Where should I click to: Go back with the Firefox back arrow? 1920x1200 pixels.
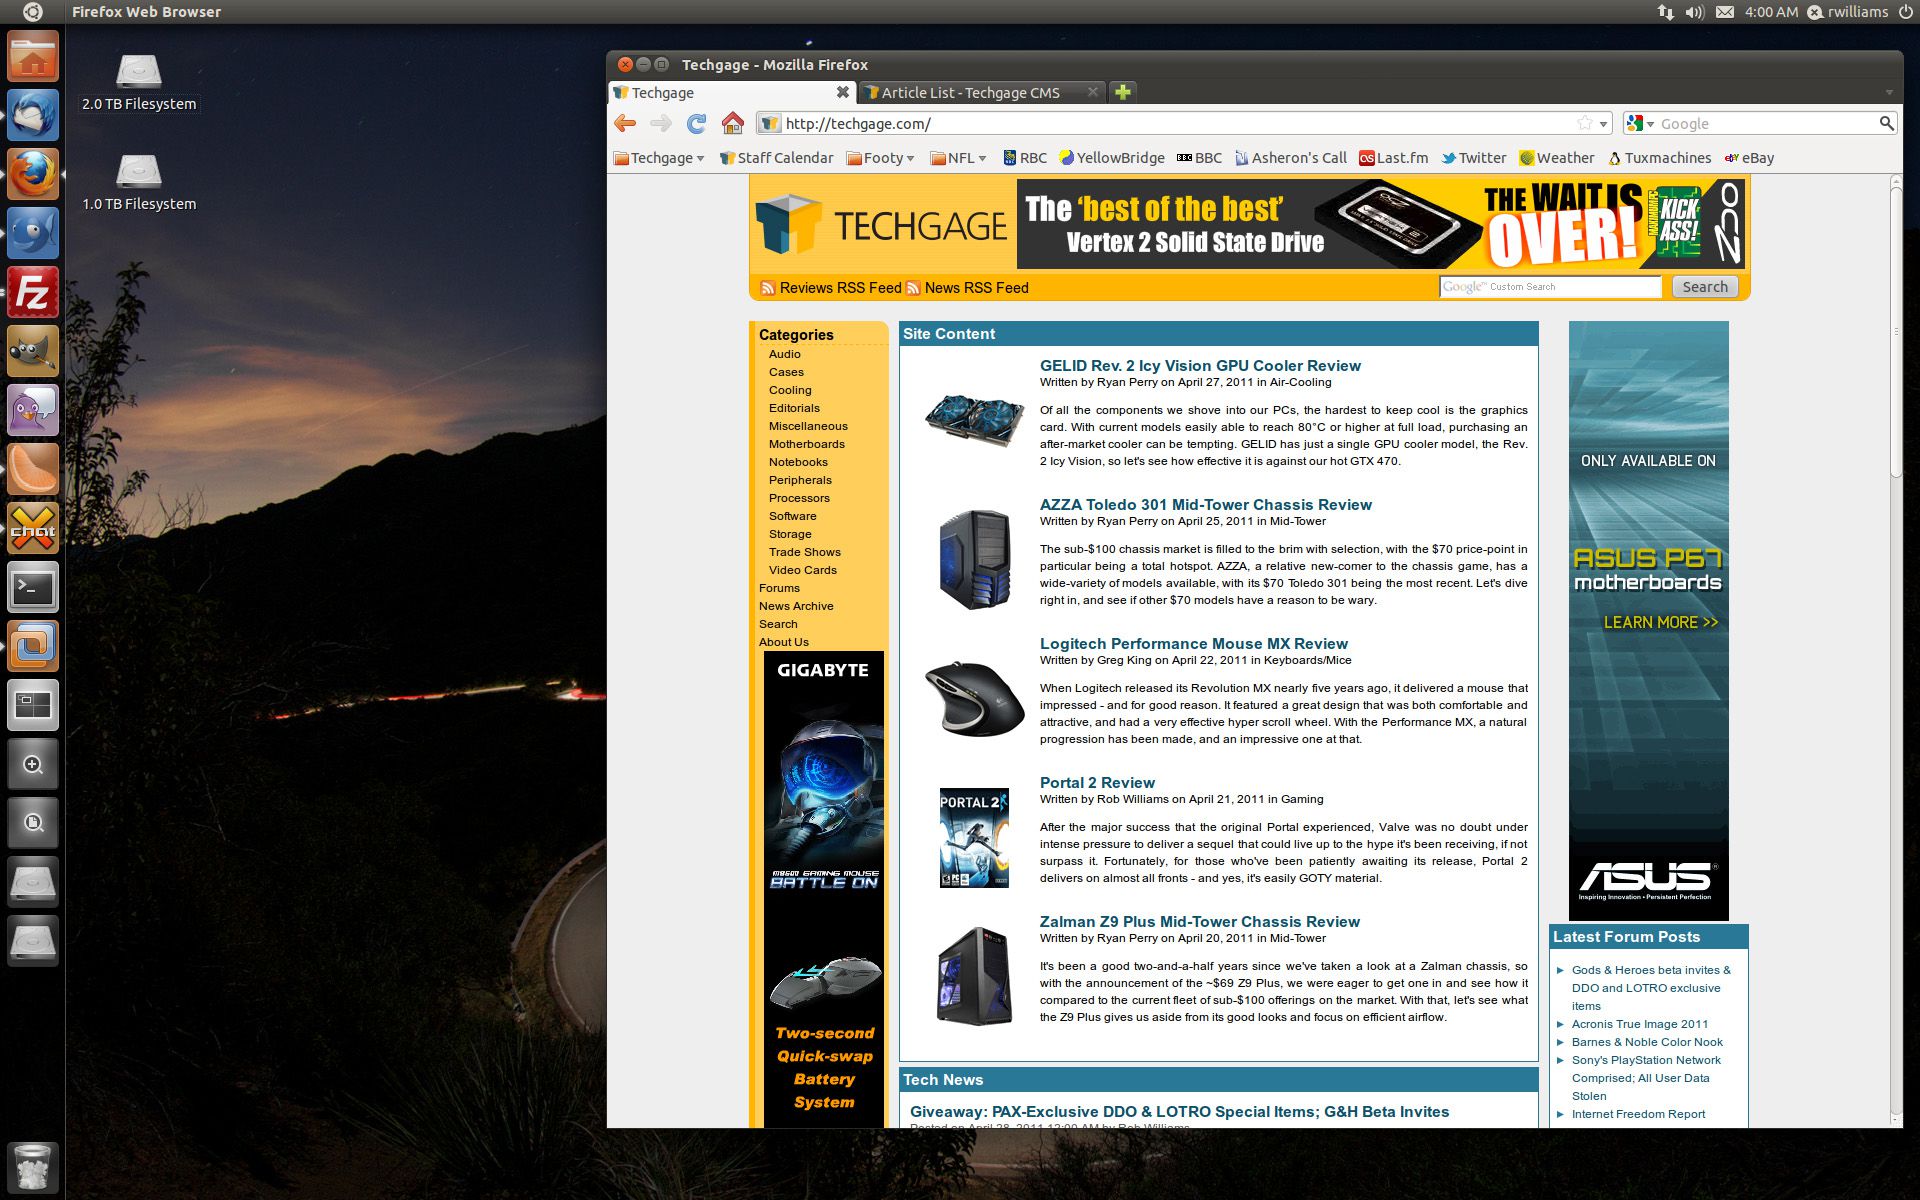pos(626,123)
